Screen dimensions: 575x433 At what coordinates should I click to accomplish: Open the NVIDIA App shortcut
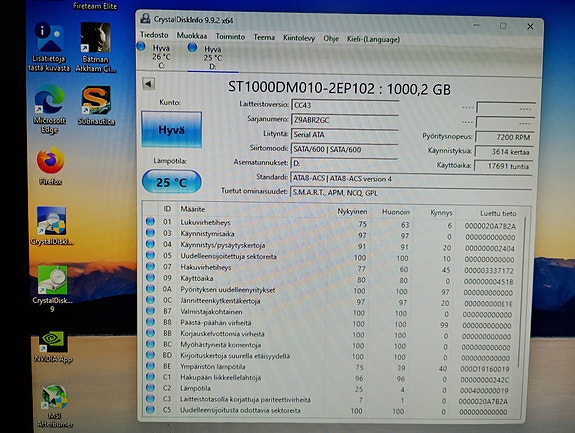(53, 347)
